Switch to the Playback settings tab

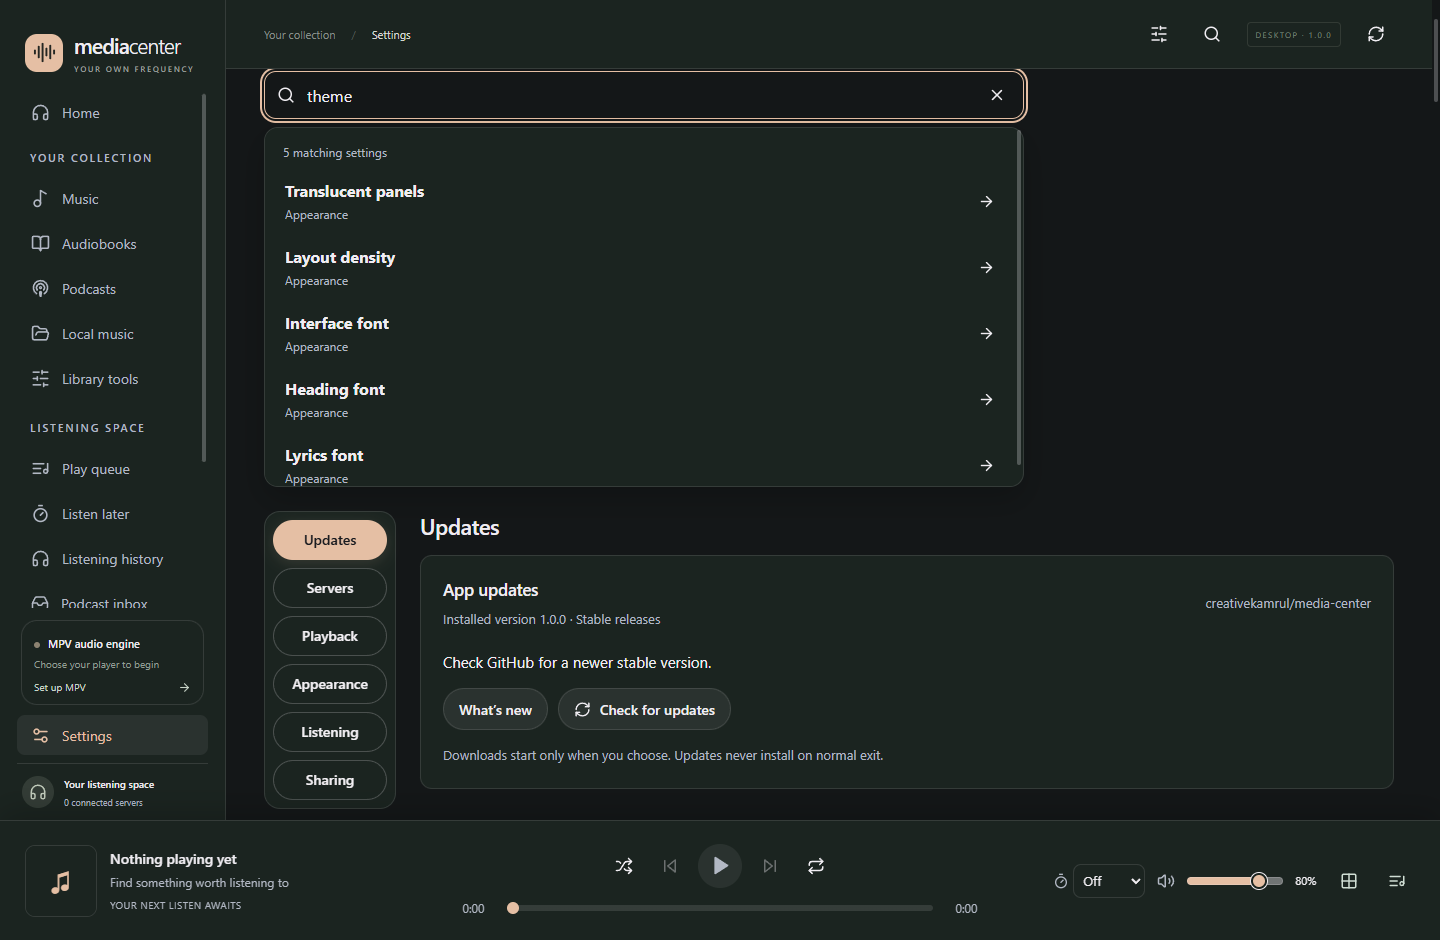(330, 636)
